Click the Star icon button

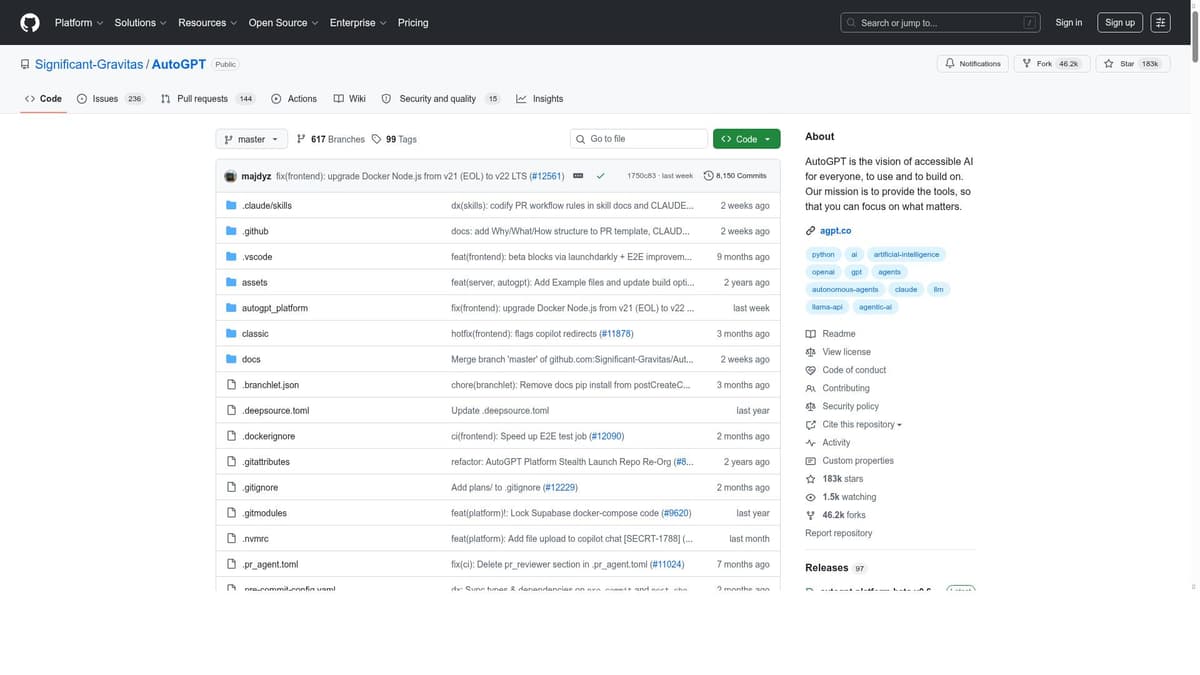point(1109,64)
